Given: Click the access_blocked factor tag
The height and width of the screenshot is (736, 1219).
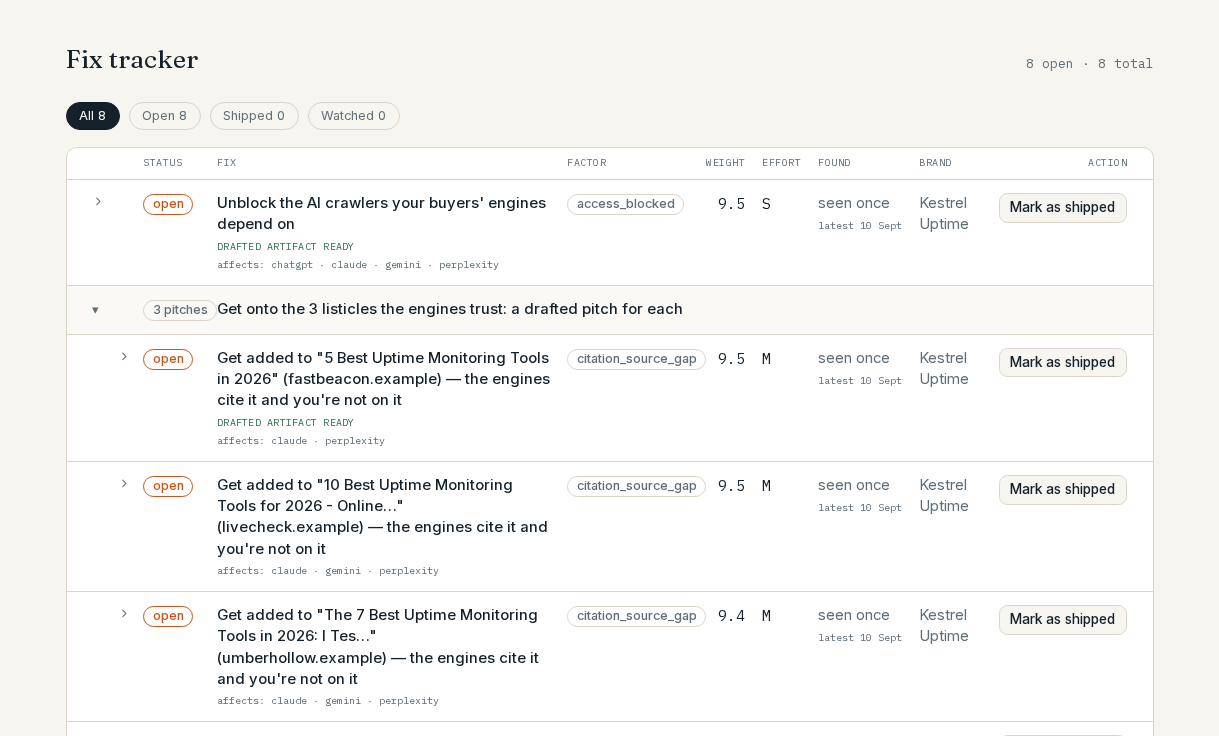Looking at the screenshot, I should [625, 204].
